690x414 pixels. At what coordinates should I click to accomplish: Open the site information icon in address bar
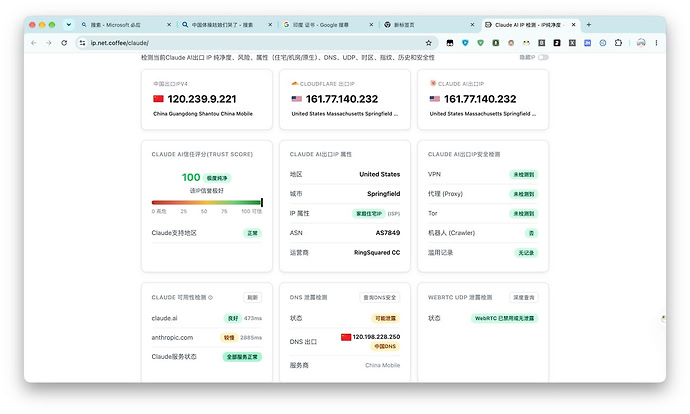coord(82,43)
